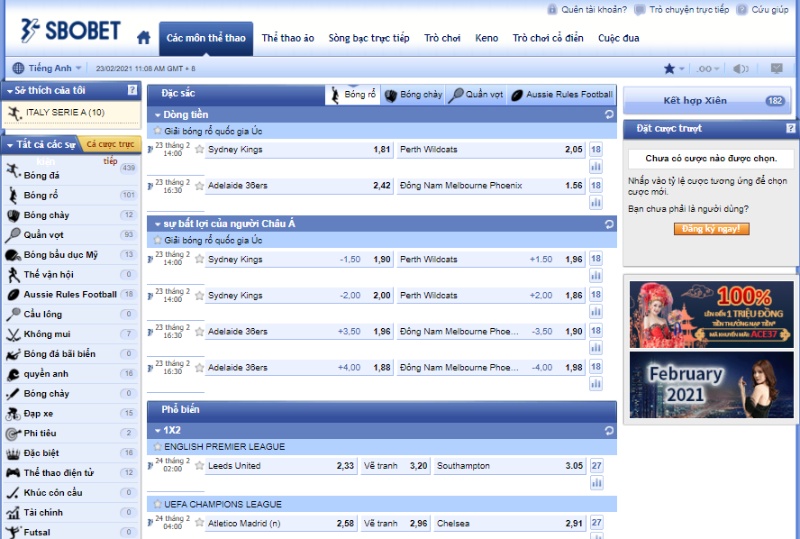Click the sound speaker icon
This screenshot has height=539, width=800.
[x=740, y=68]
